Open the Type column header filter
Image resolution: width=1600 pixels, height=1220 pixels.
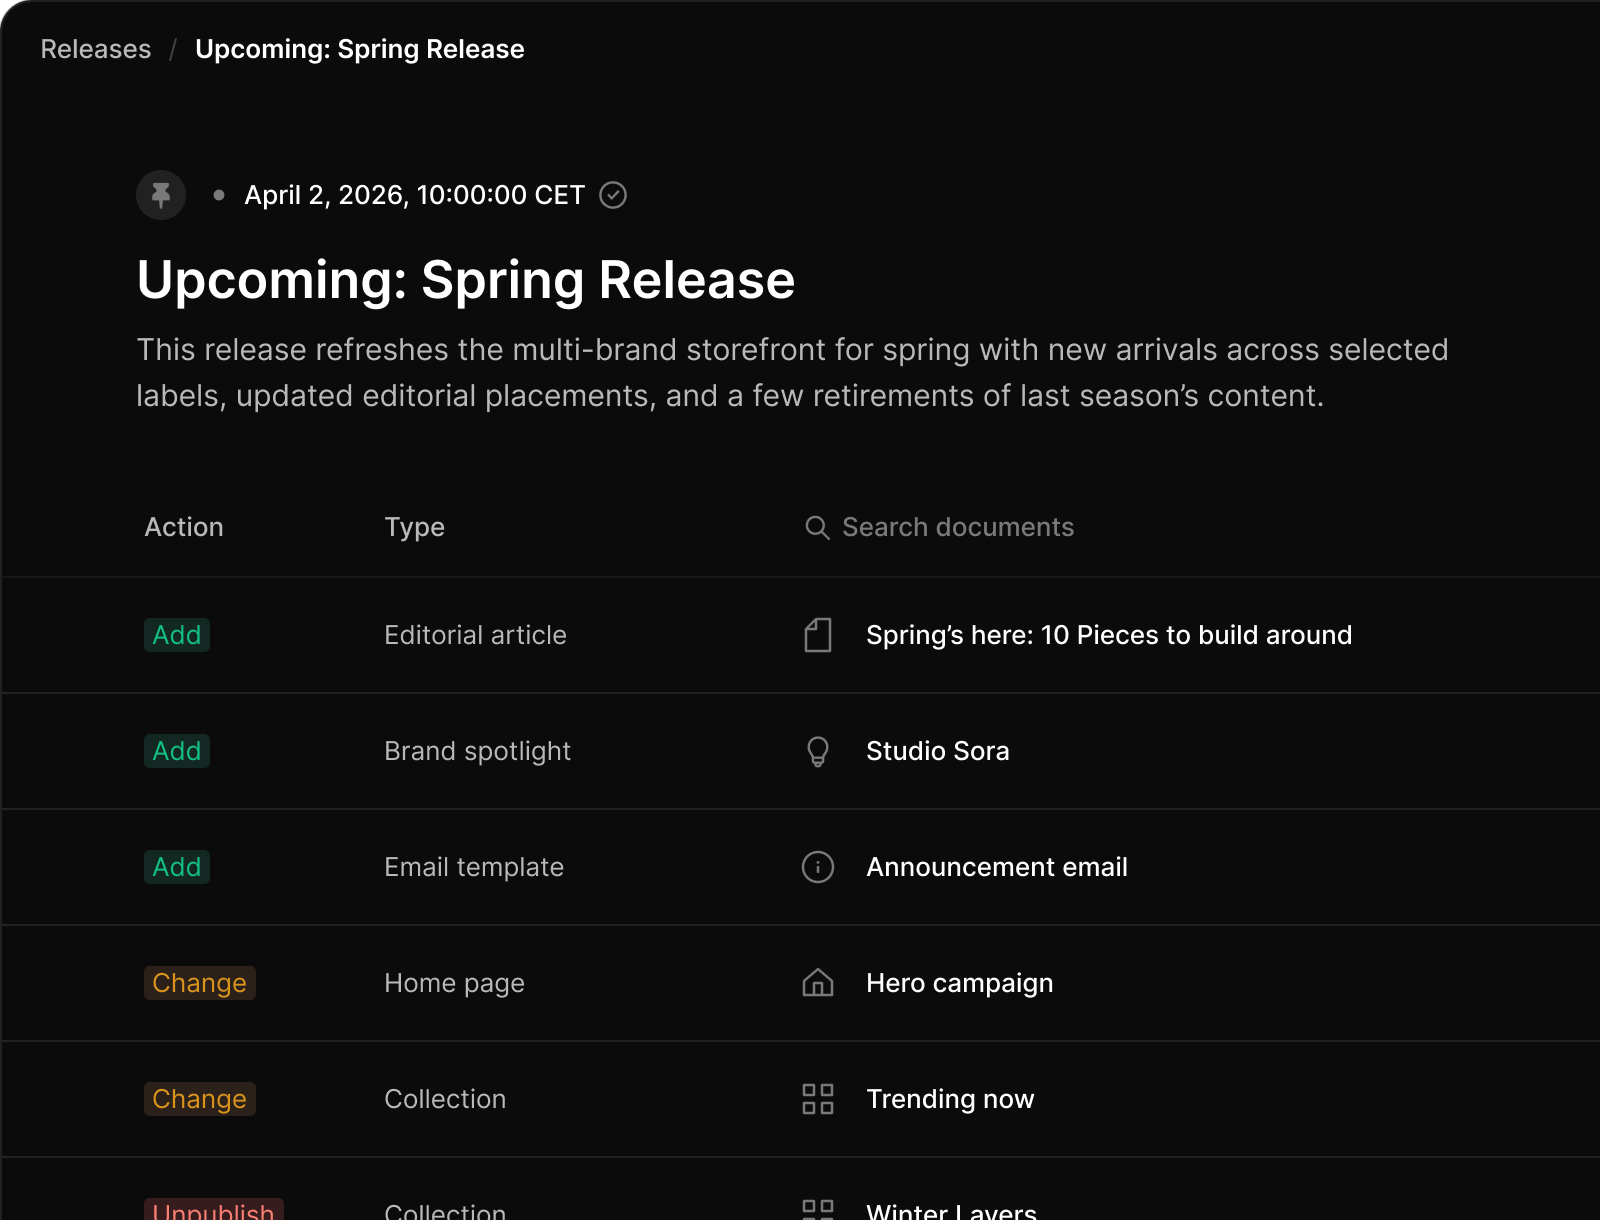click(415, 527)
